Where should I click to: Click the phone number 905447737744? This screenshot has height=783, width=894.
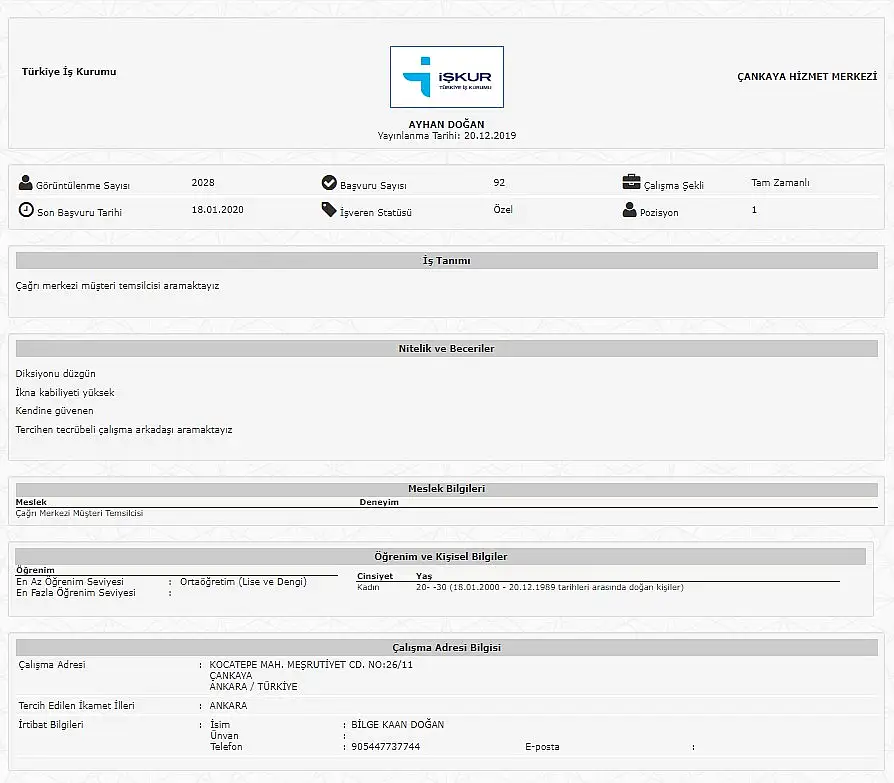click(x=385, y=747)
